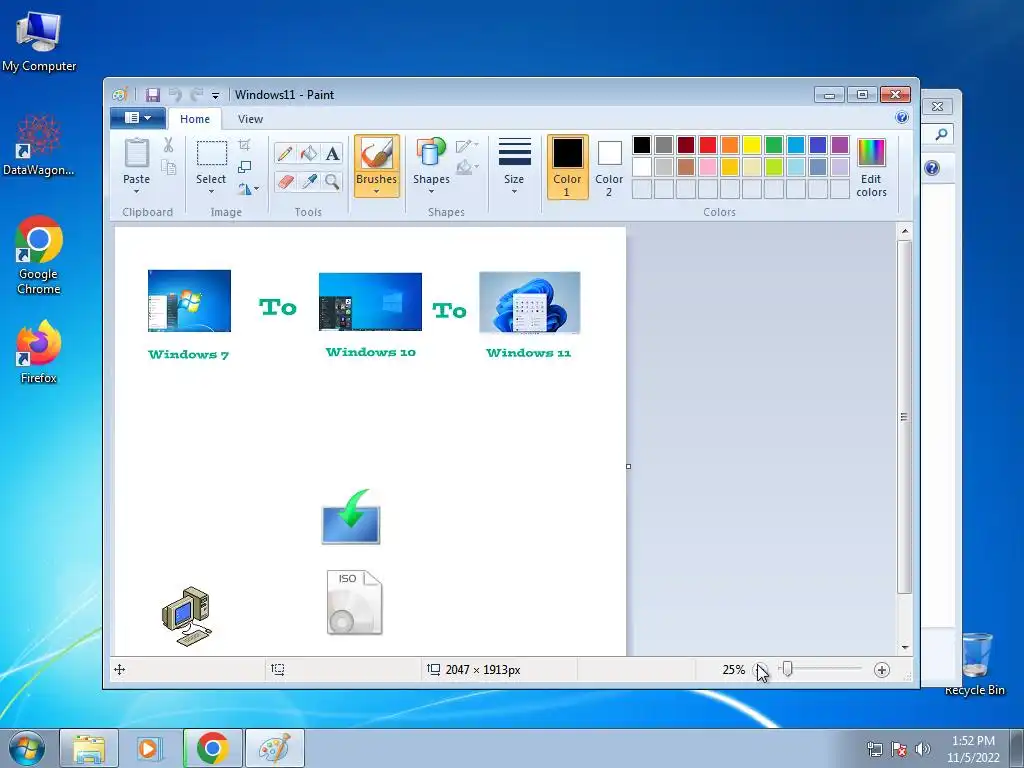Open the shape Fill dropdown
1024x768 pixels.
pyautogui.click(x=467, y=168)
